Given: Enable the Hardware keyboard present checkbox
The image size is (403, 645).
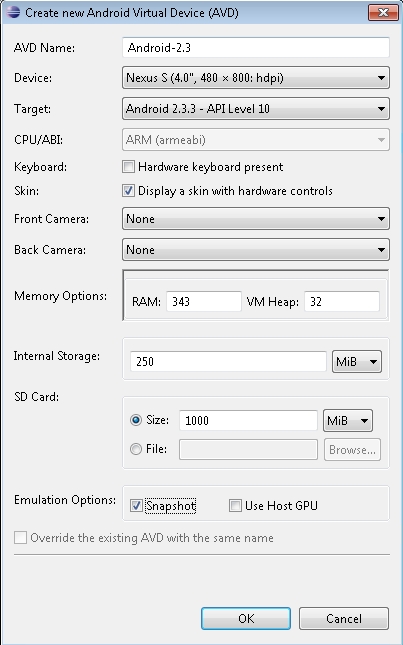Looking at the screenshot, I should coord(128,167).
